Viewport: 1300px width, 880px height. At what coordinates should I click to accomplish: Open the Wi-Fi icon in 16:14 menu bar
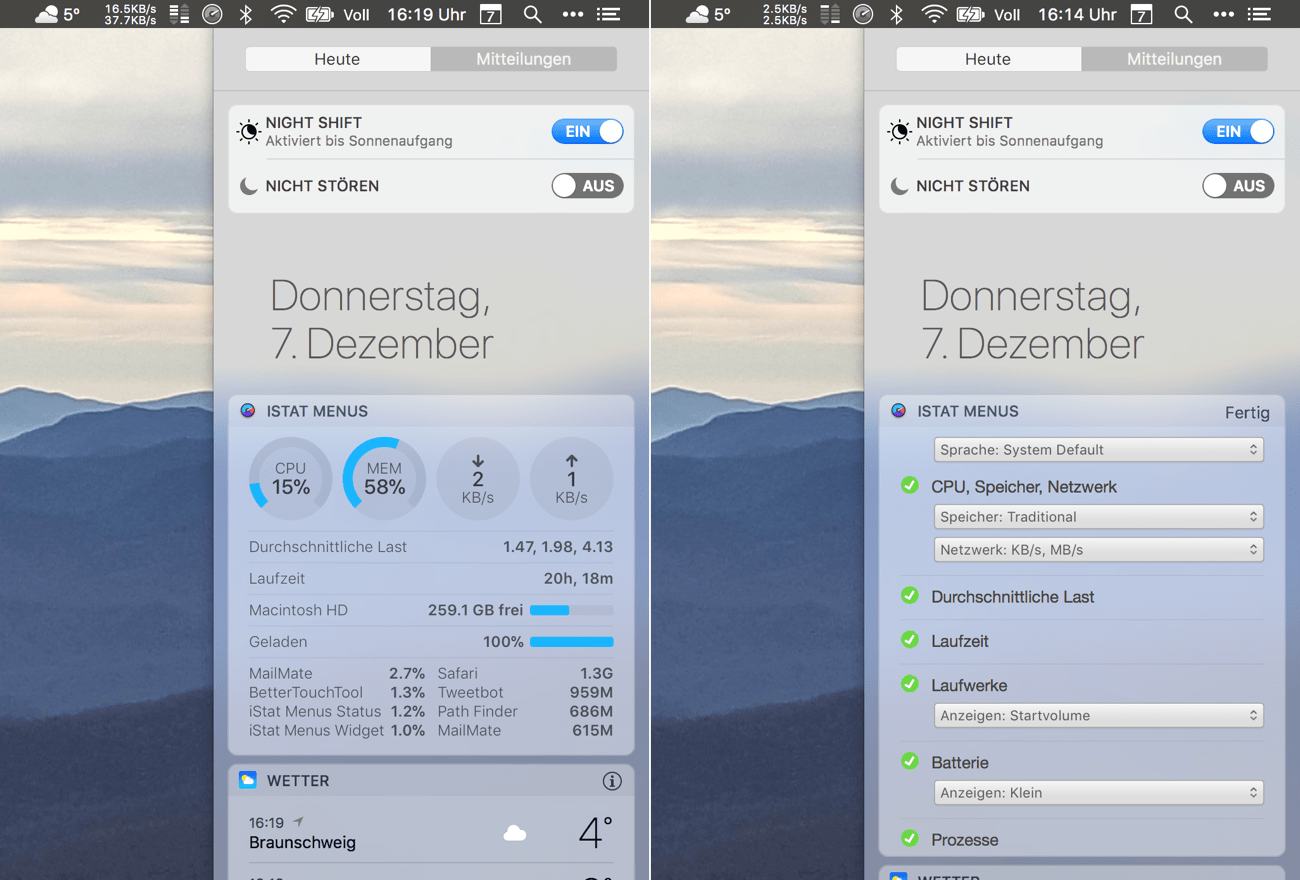(x=935, y=14)
